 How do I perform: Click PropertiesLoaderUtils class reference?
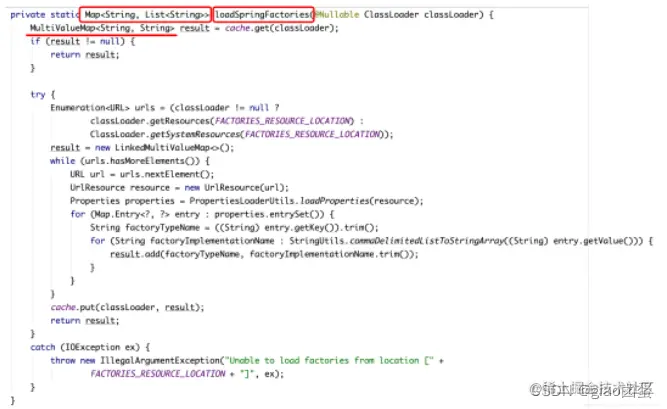click(242, 201)
